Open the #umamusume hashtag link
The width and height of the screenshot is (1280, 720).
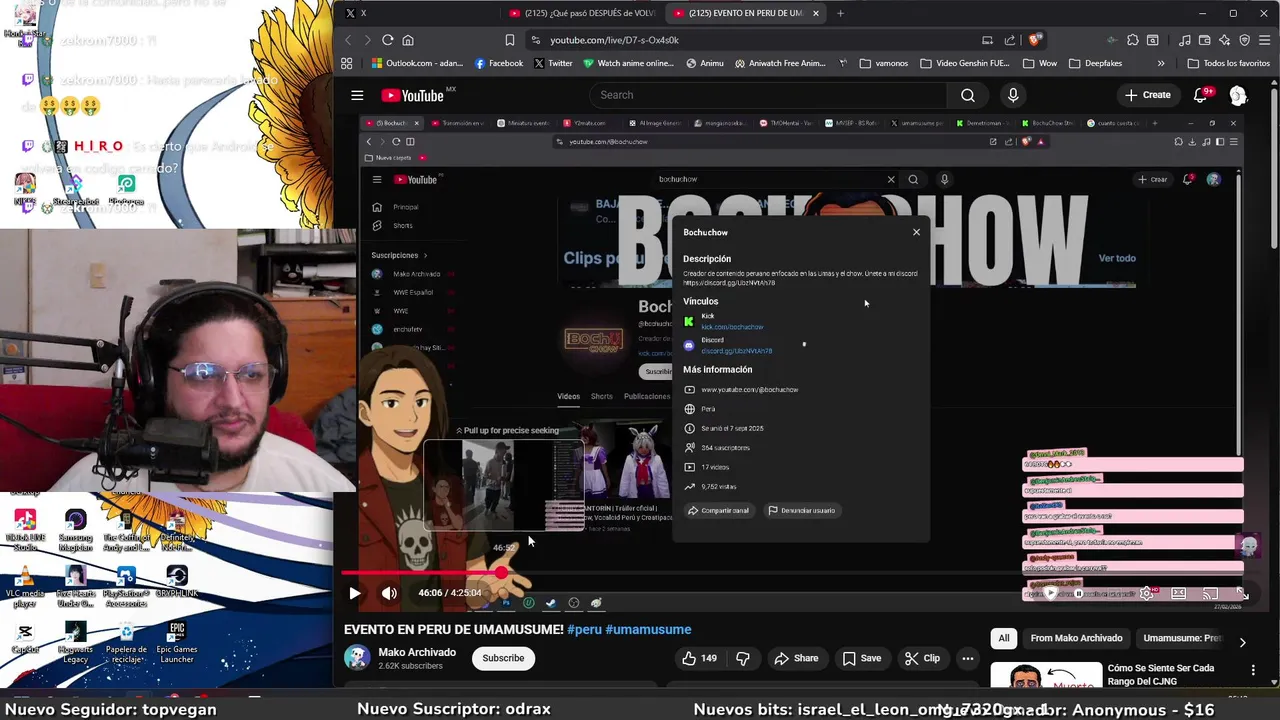pos(648,629)
